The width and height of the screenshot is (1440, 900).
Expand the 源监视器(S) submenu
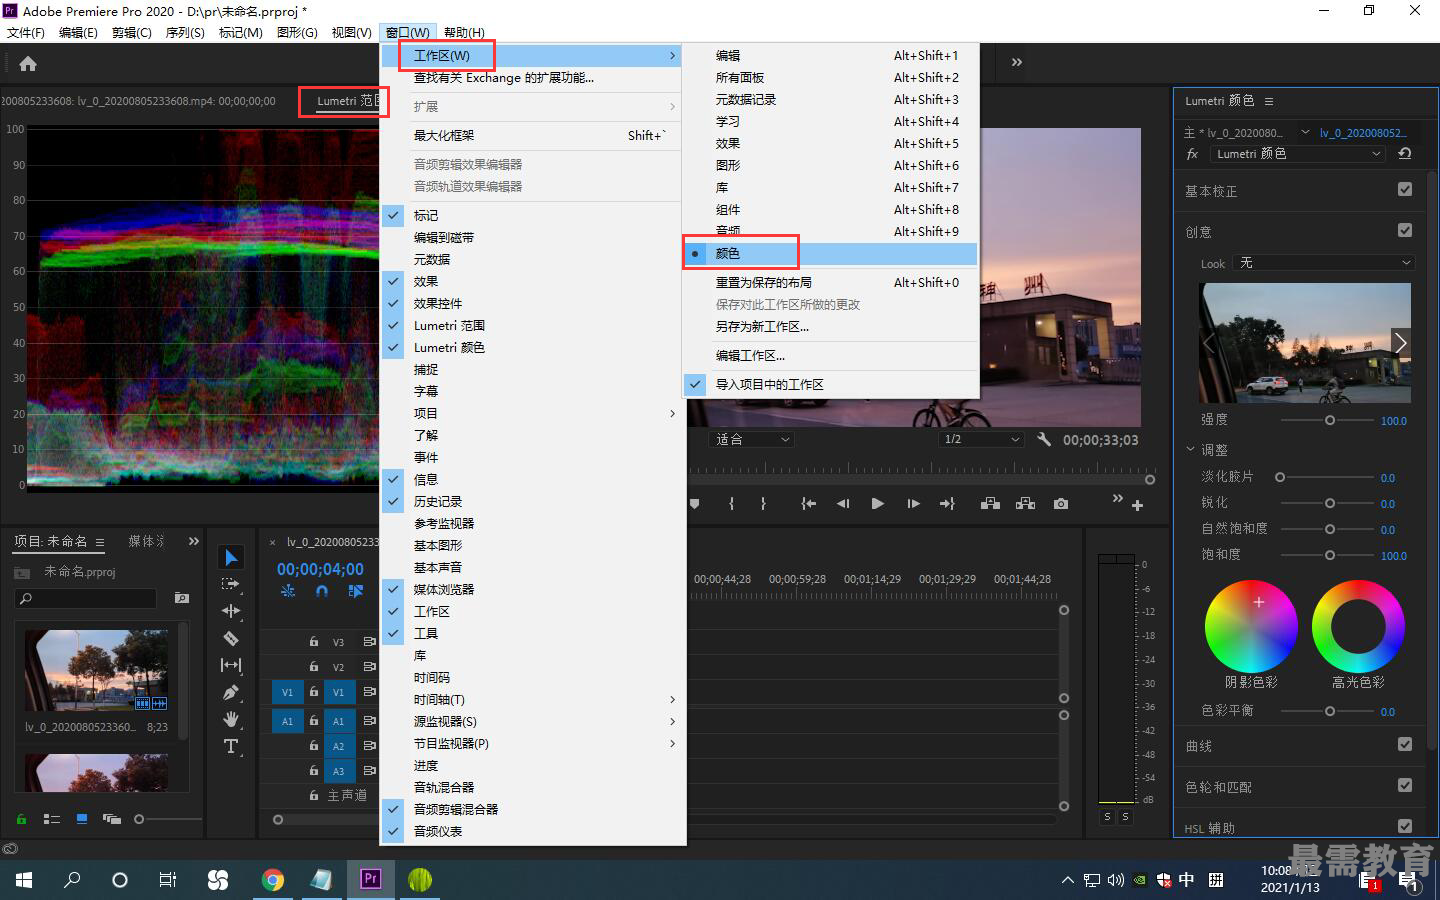(533, 721)
